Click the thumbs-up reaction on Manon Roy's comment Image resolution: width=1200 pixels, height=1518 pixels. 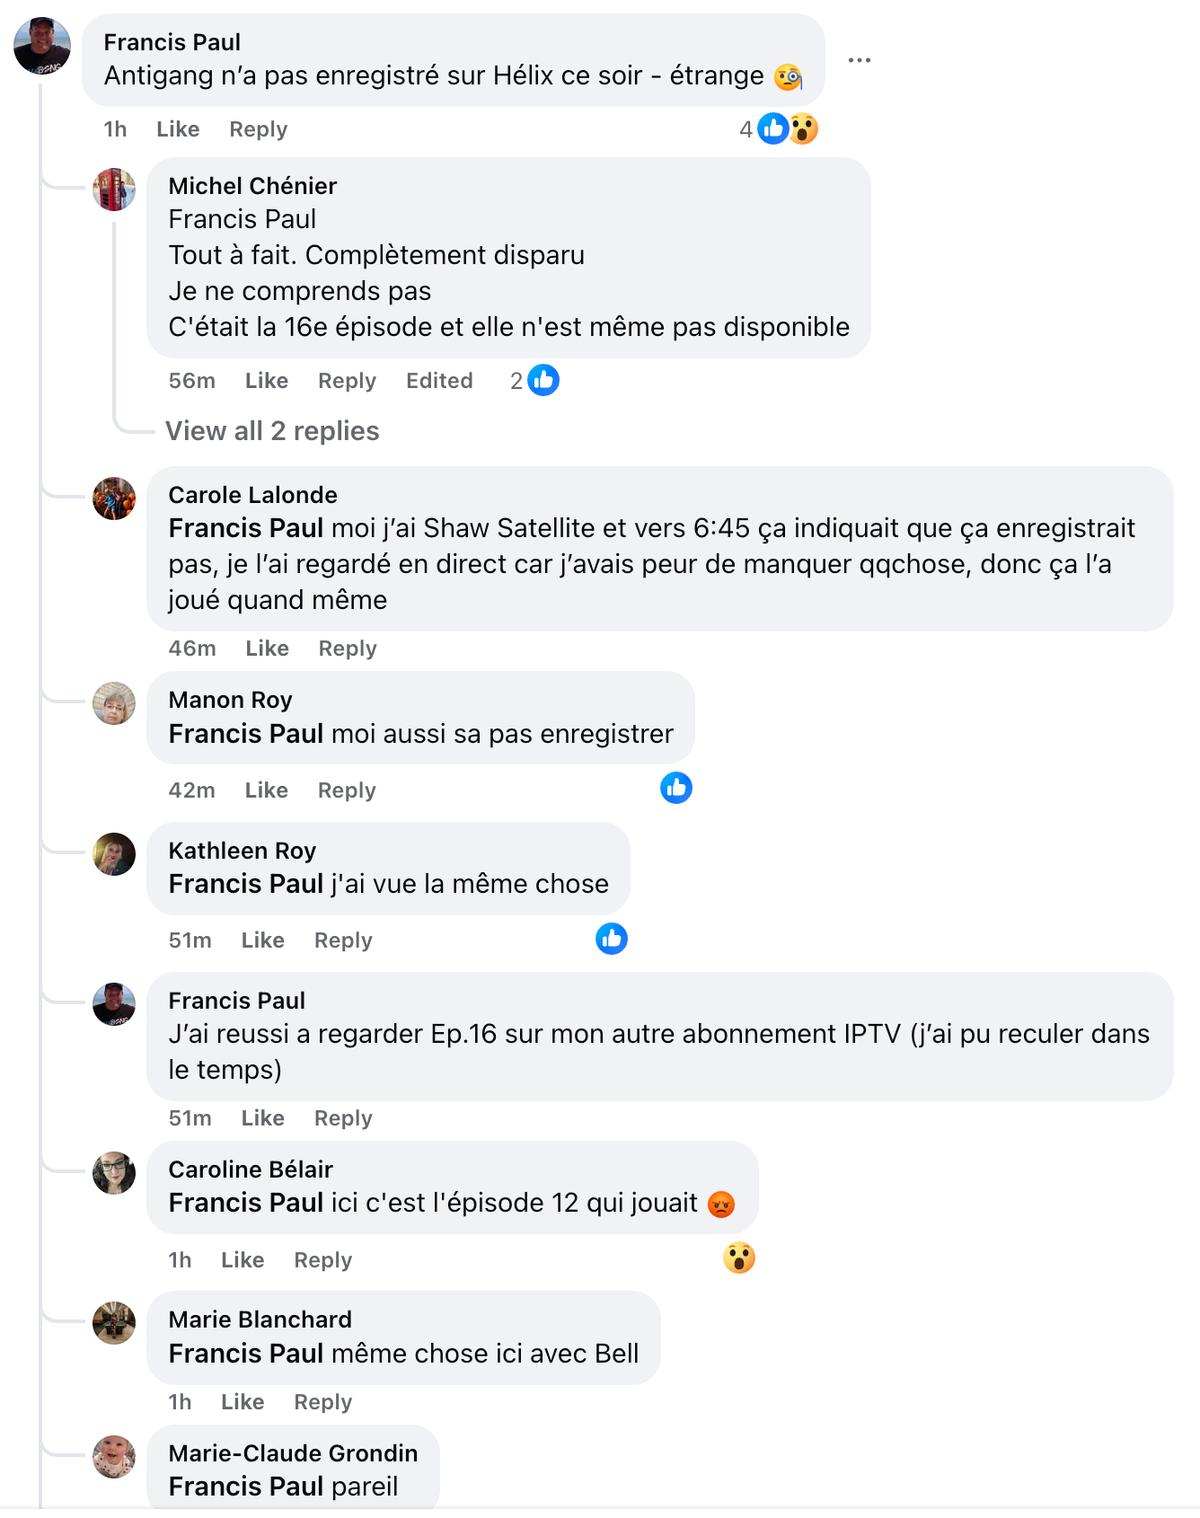675,789
